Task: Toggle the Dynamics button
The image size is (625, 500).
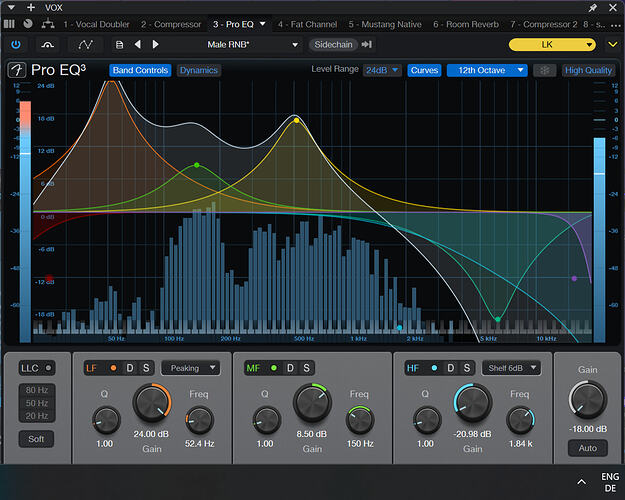Action: pos(199,71)
